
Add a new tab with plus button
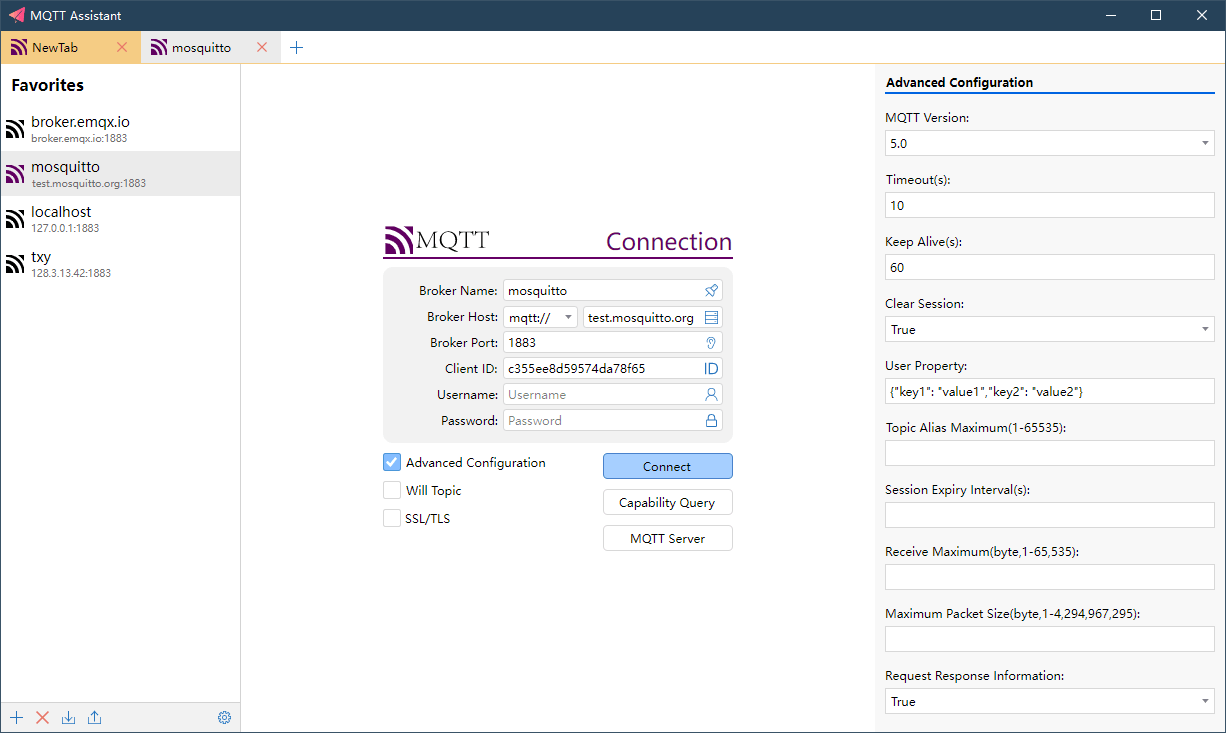point(296,48)
